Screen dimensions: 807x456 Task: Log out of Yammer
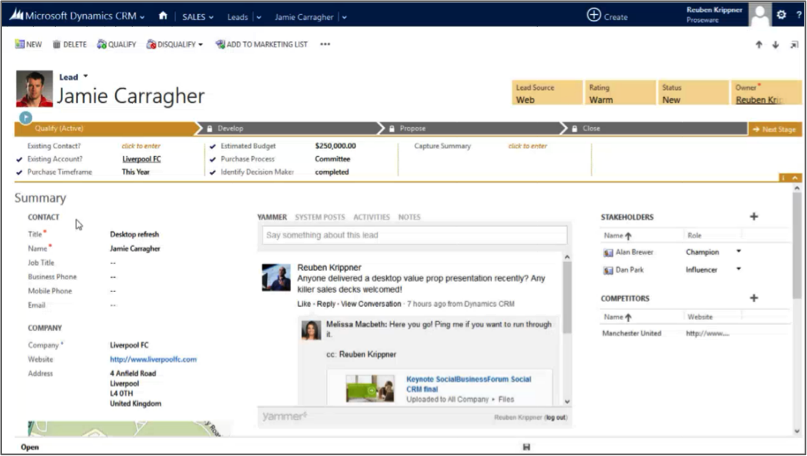(556, 417)
